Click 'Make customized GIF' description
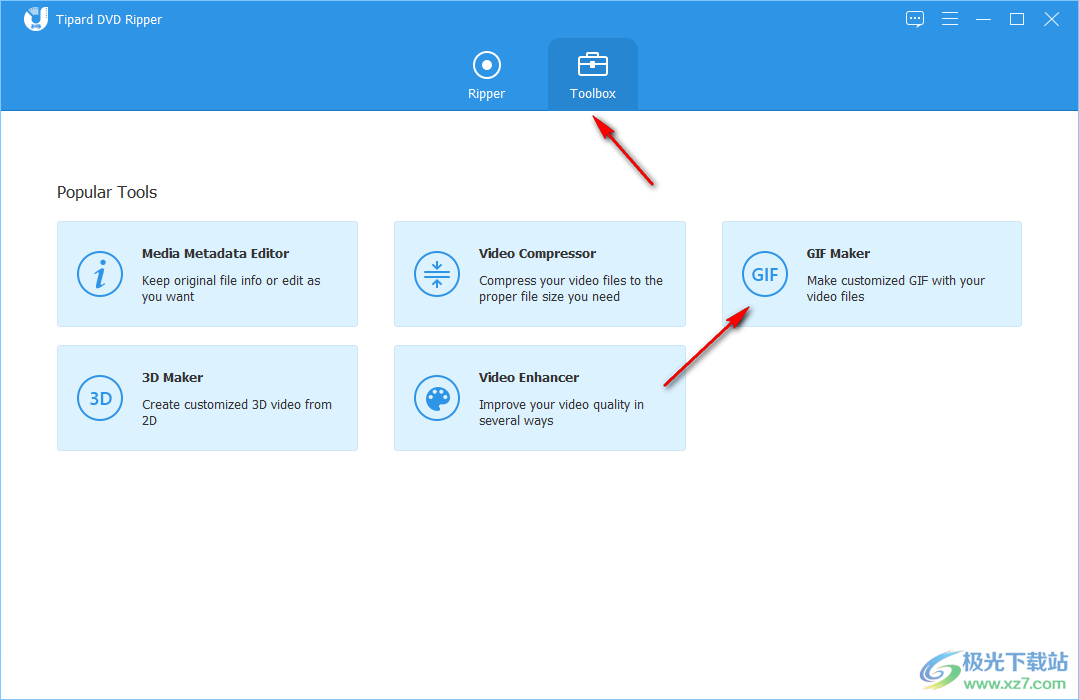The width and height of the screenshot is (1079, 700). click(895, 288)
